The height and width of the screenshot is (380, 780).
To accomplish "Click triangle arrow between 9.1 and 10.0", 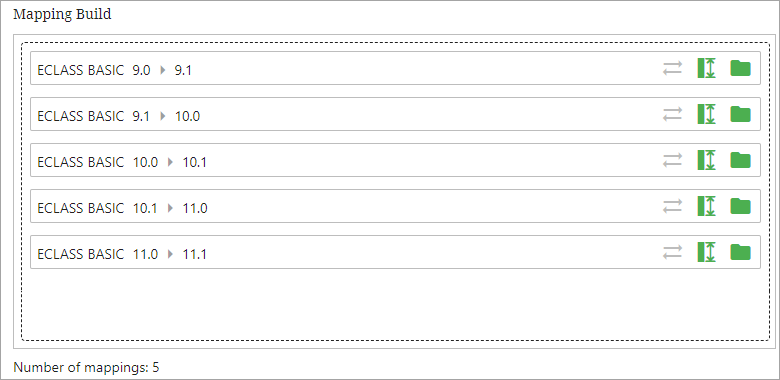I will pyautogui.click(x=163, y=116).
